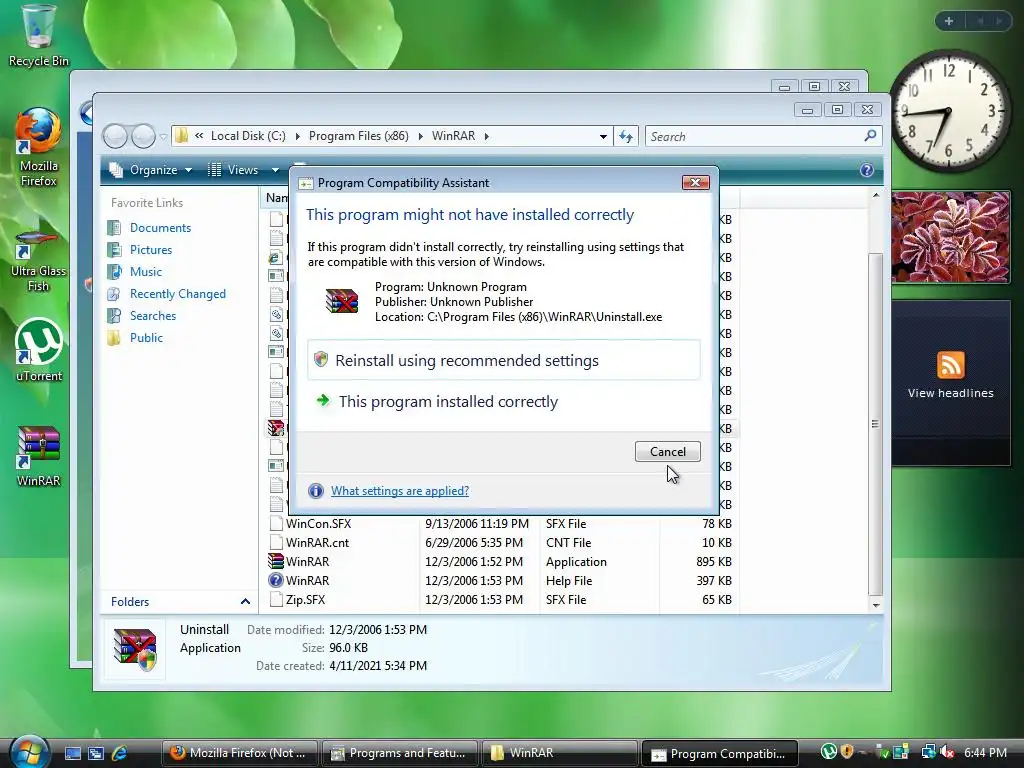Open Public in Favorite Links
This screenshot has height=768, width=1024.
point(146,337)
